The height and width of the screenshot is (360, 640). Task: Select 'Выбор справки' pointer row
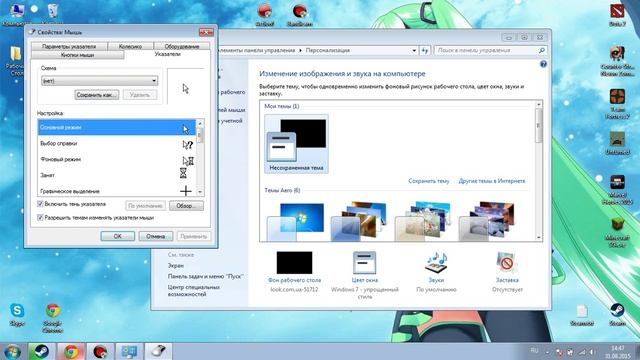117,144
